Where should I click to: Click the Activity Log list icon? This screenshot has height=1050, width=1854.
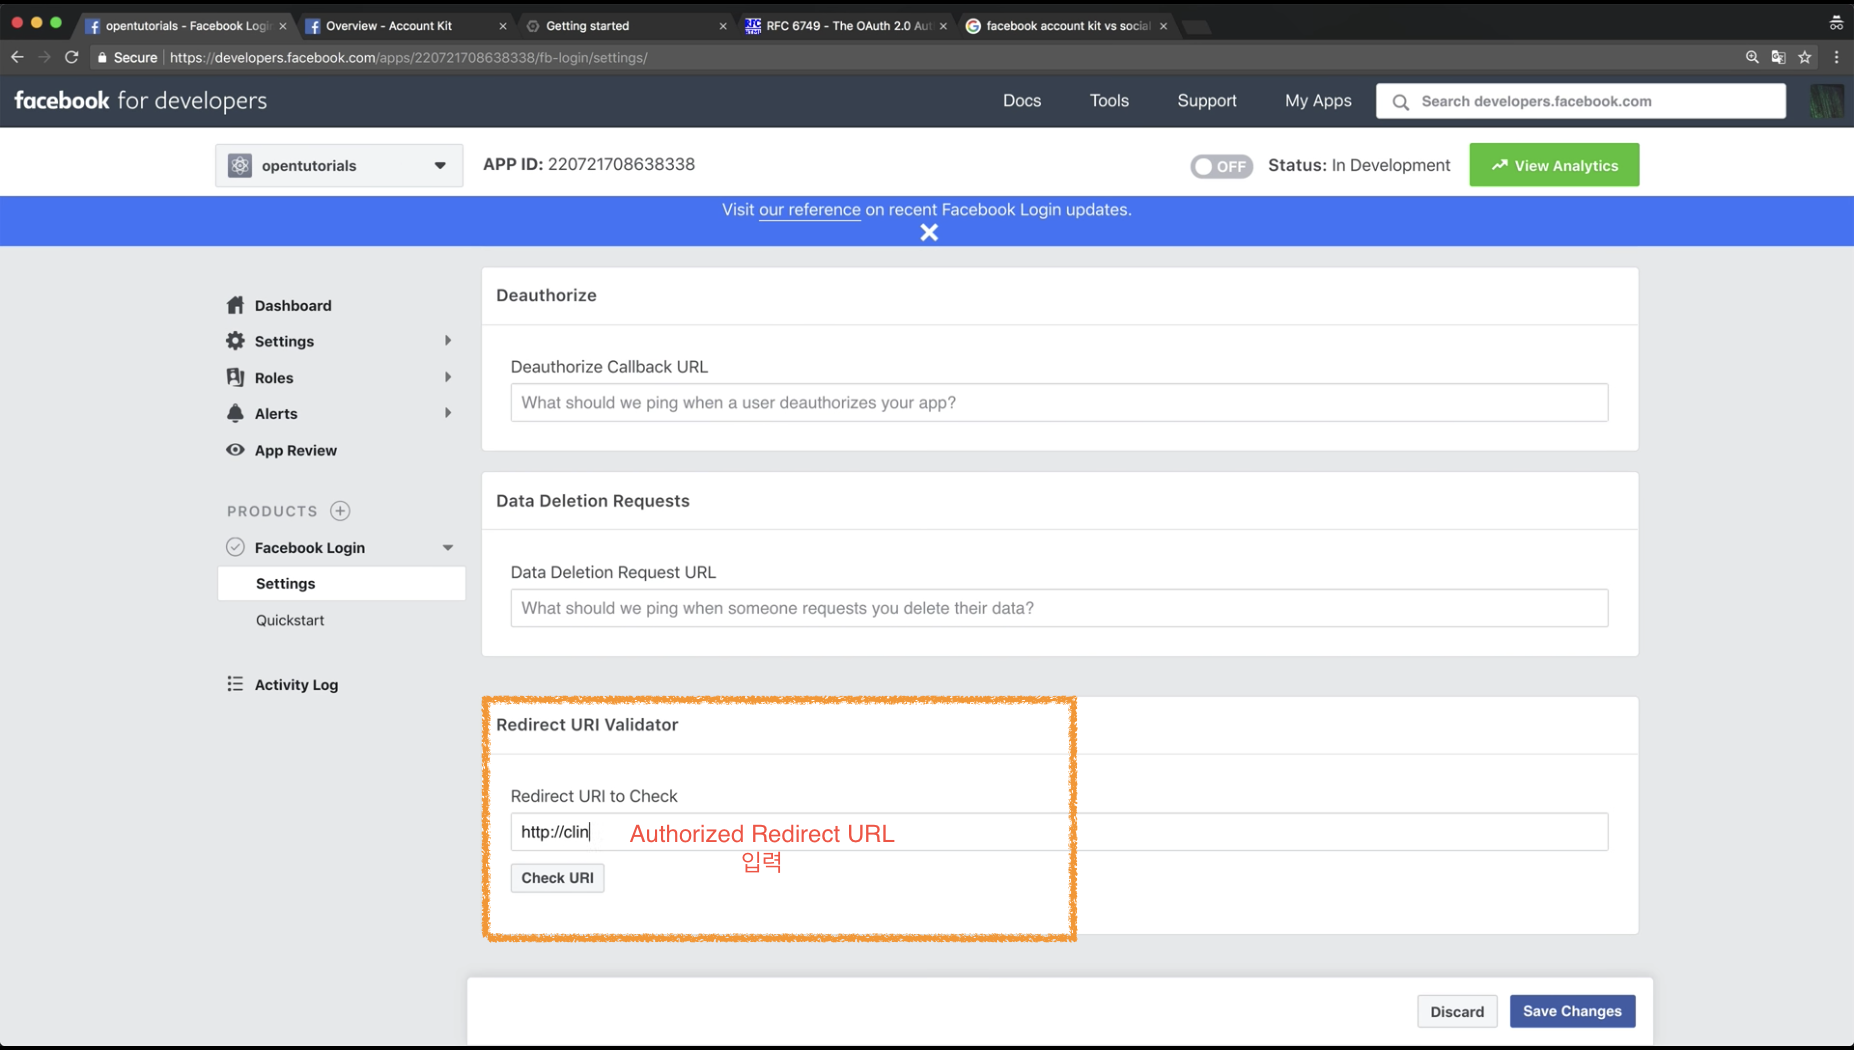[x=235, y=684]
